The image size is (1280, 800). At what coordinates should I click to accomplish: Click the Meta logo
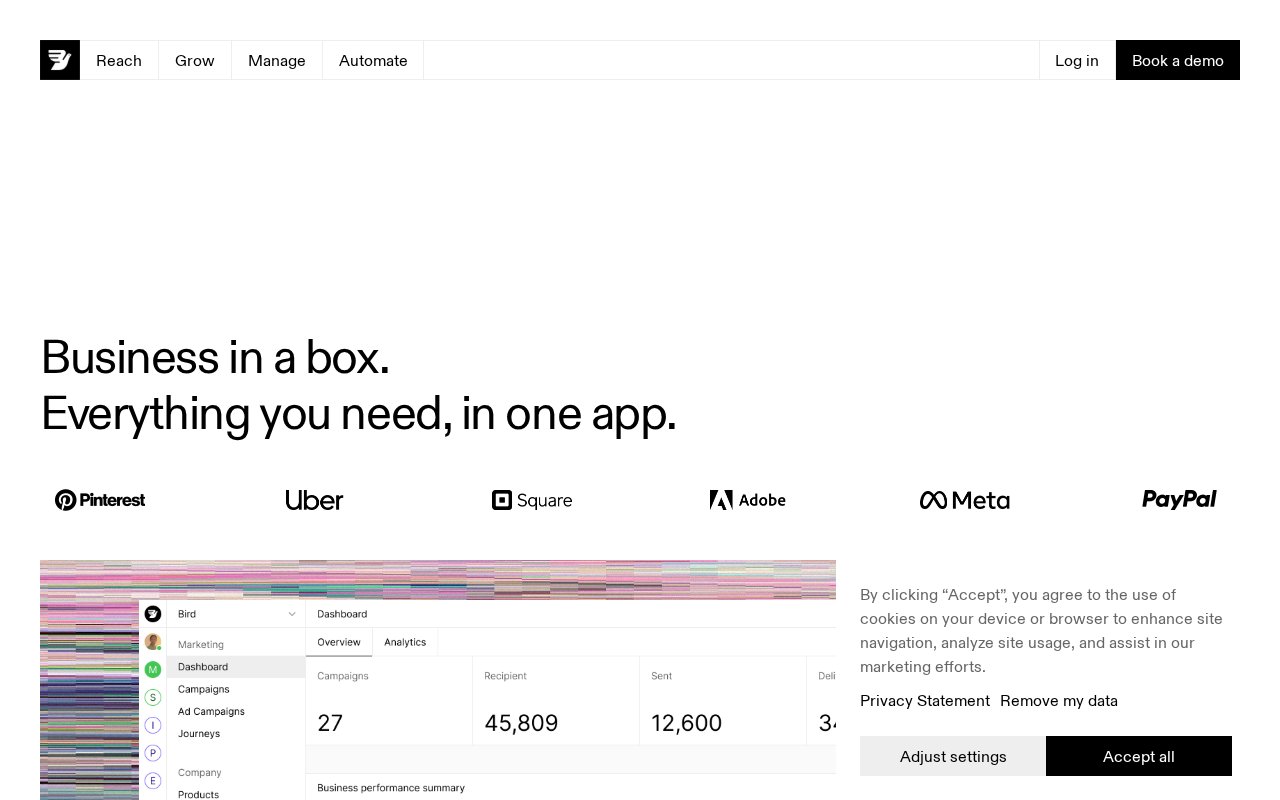(965, 500)
